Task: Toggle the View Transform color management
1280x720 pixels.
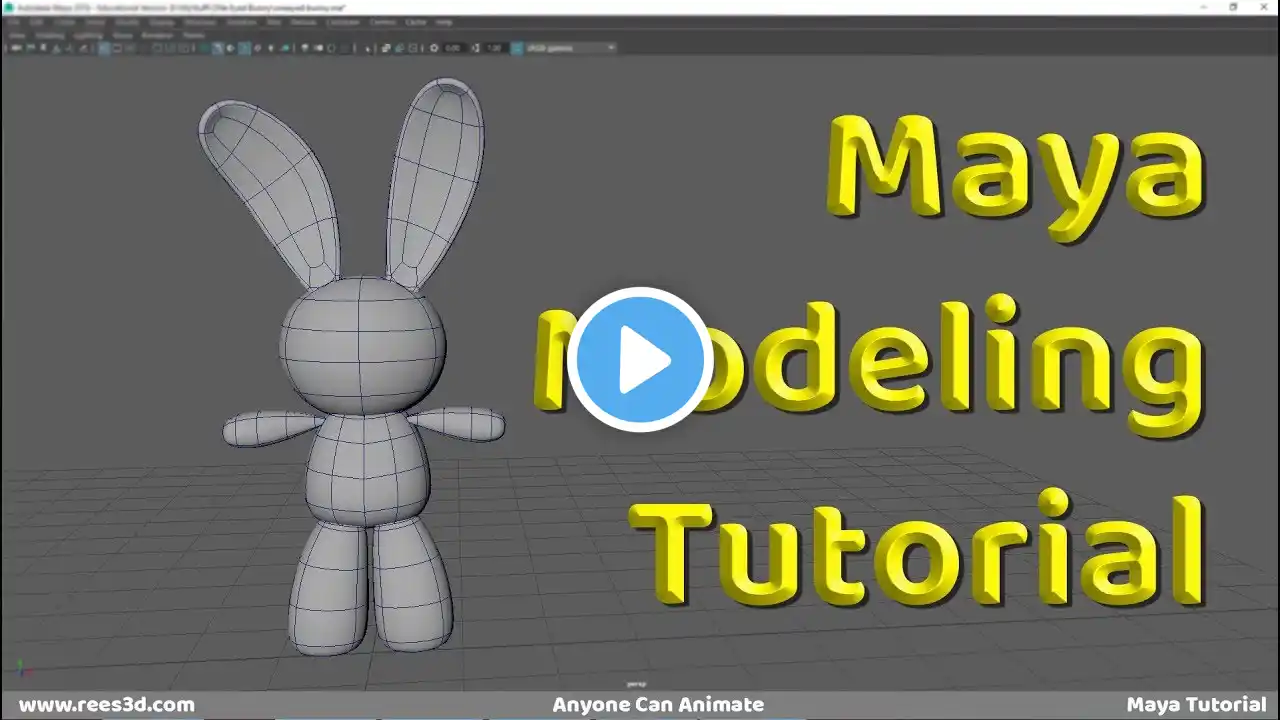Action: (x=517, y=47)
